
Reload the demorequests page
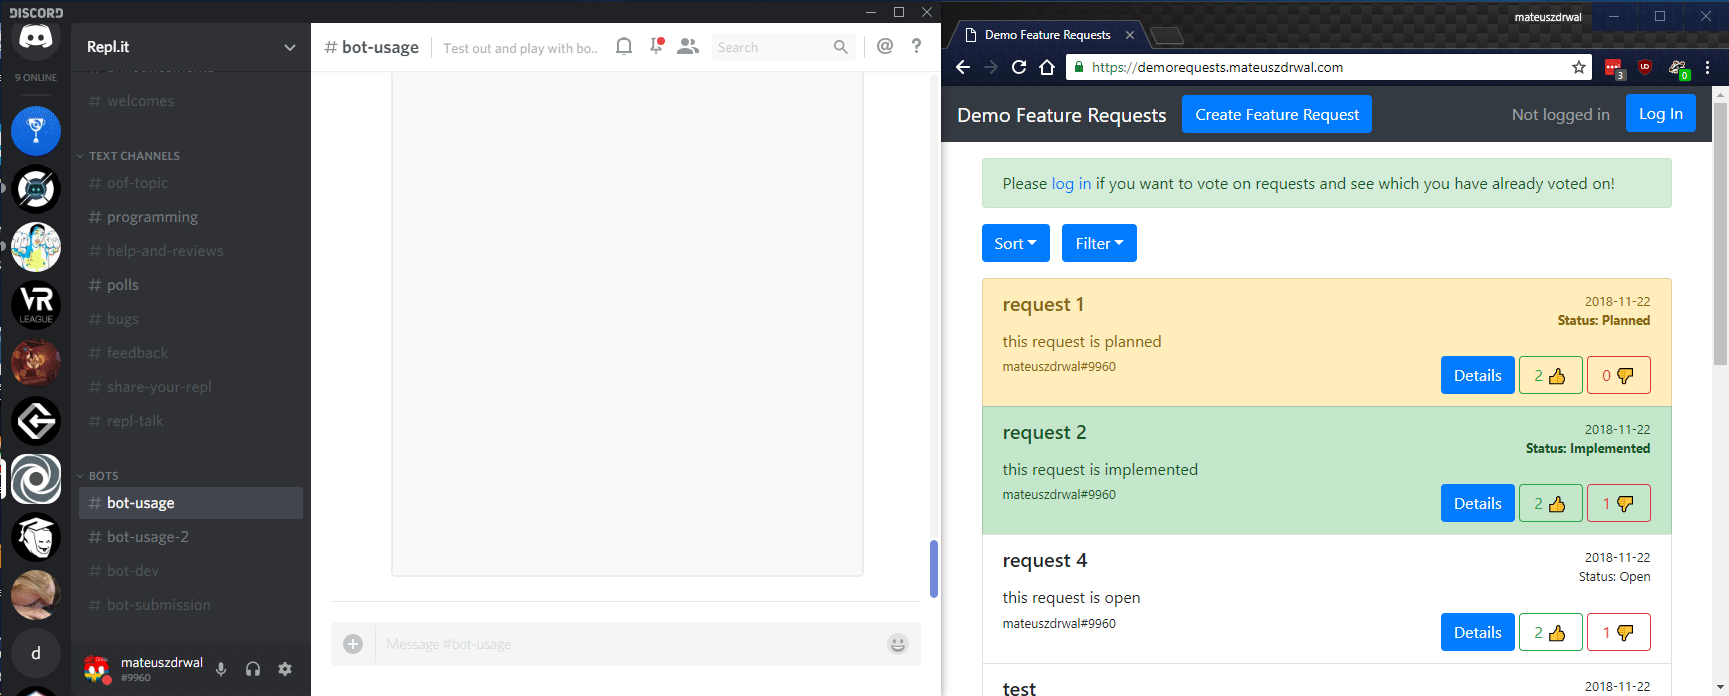(x=1019, y=67)
